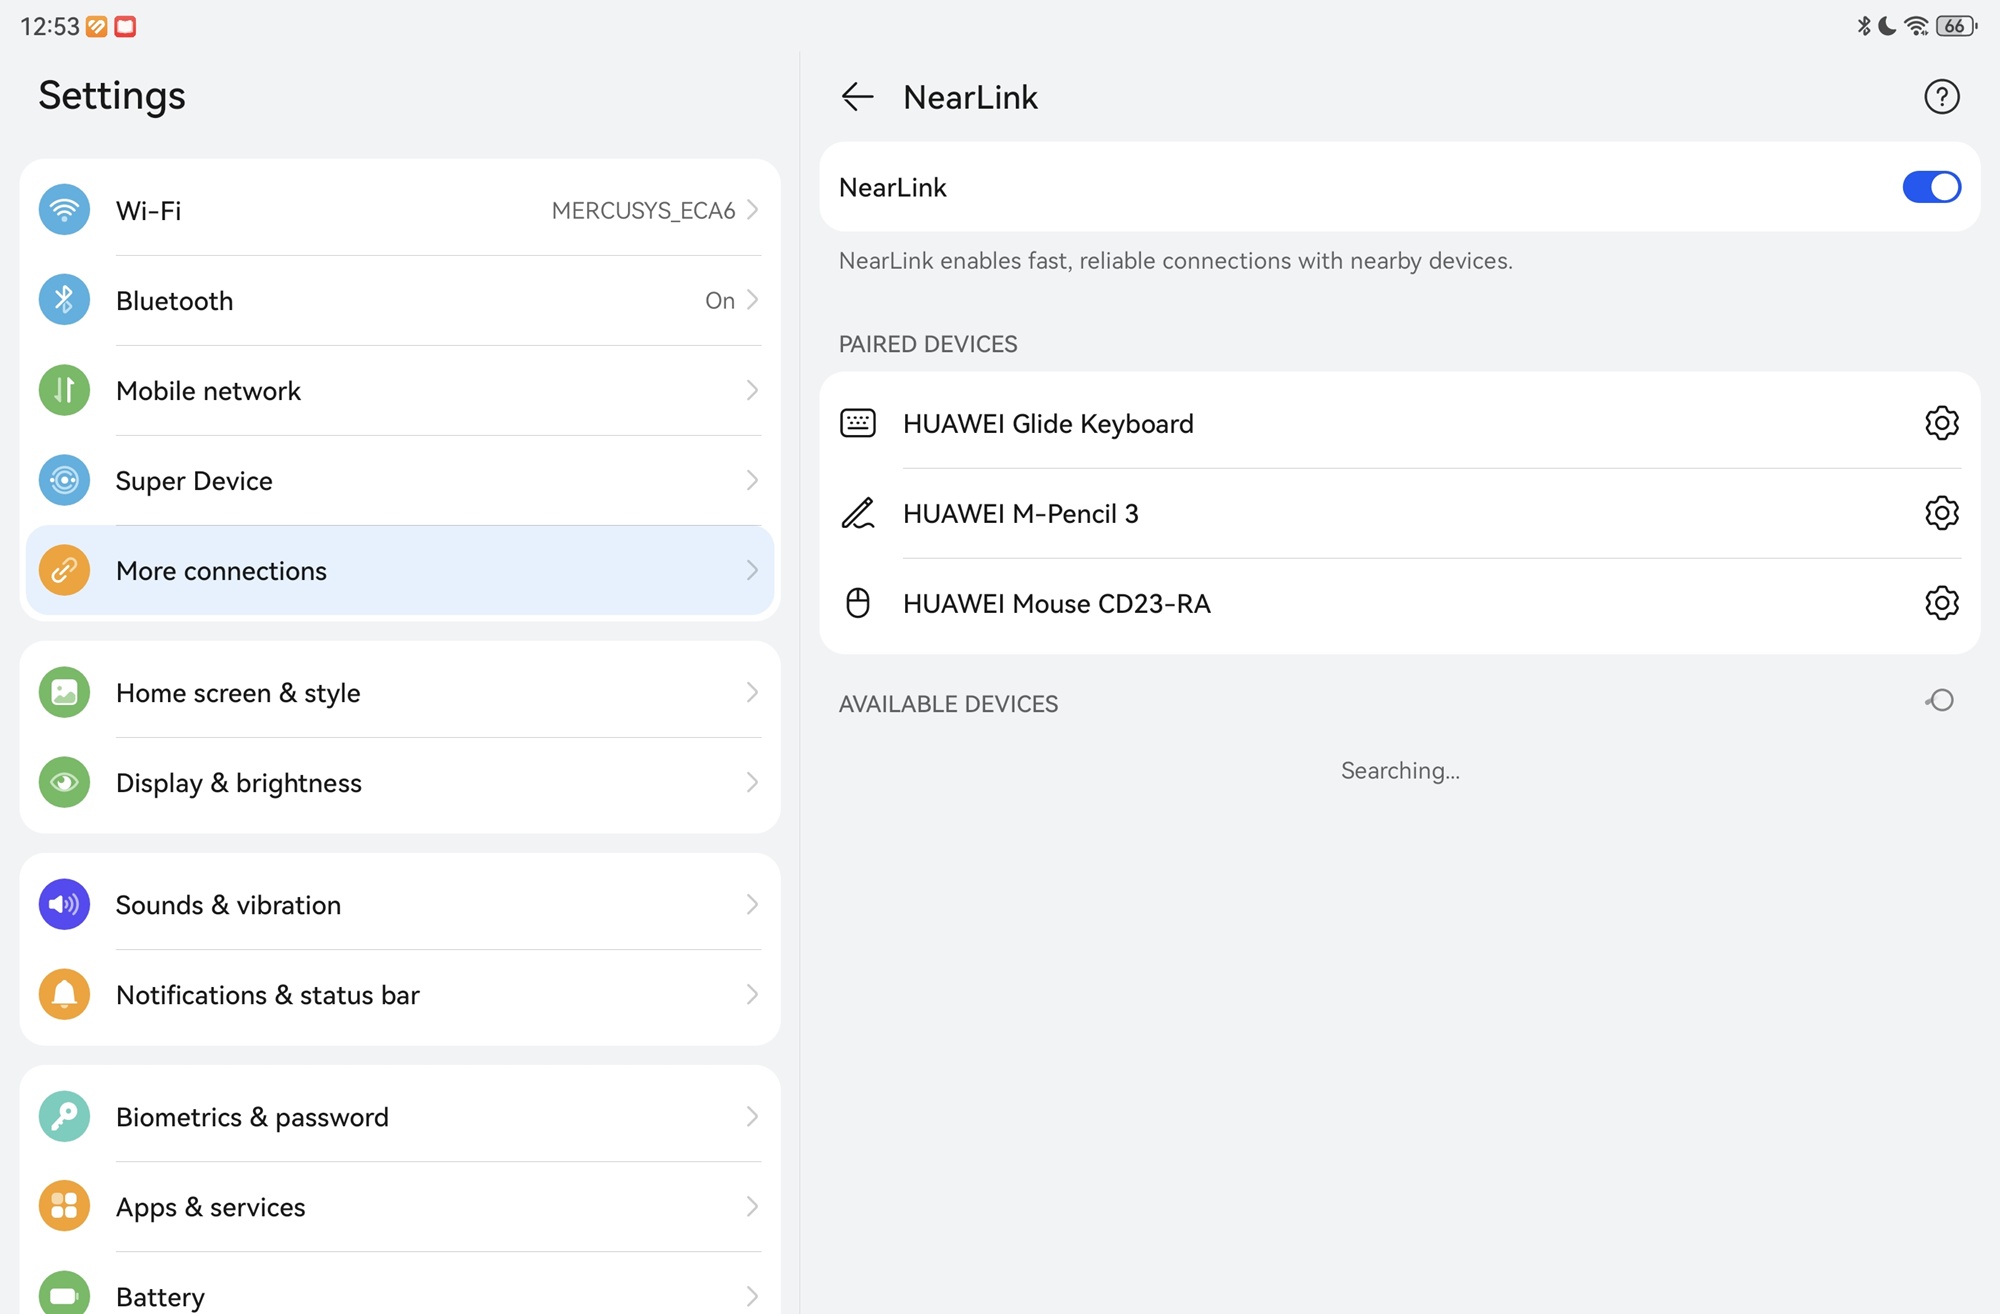Viewport: 2000px width, 1314px height.
Task: Tap the mouse icon beside Mouse CD23-RA
Action: click(858, 603)
